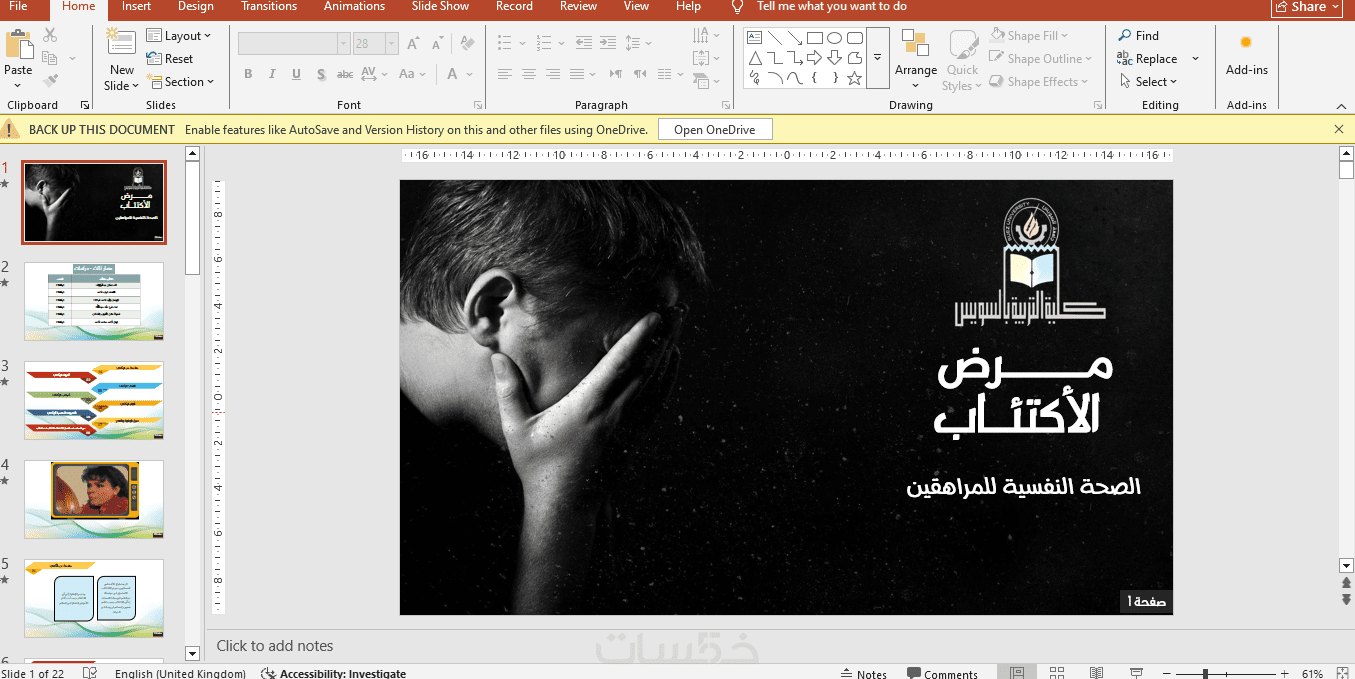1355x679 pixels.
Task: Click the zoom in plus button
Action: (1284, 674)
